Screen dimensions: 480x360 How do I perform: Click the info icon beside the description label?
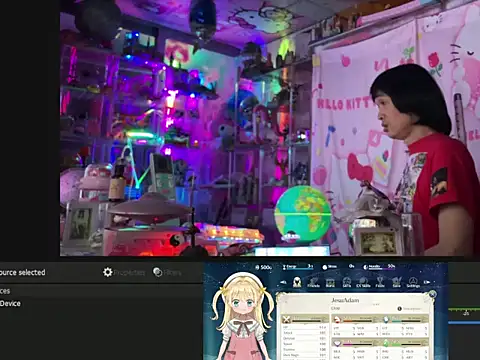[399, 309]
